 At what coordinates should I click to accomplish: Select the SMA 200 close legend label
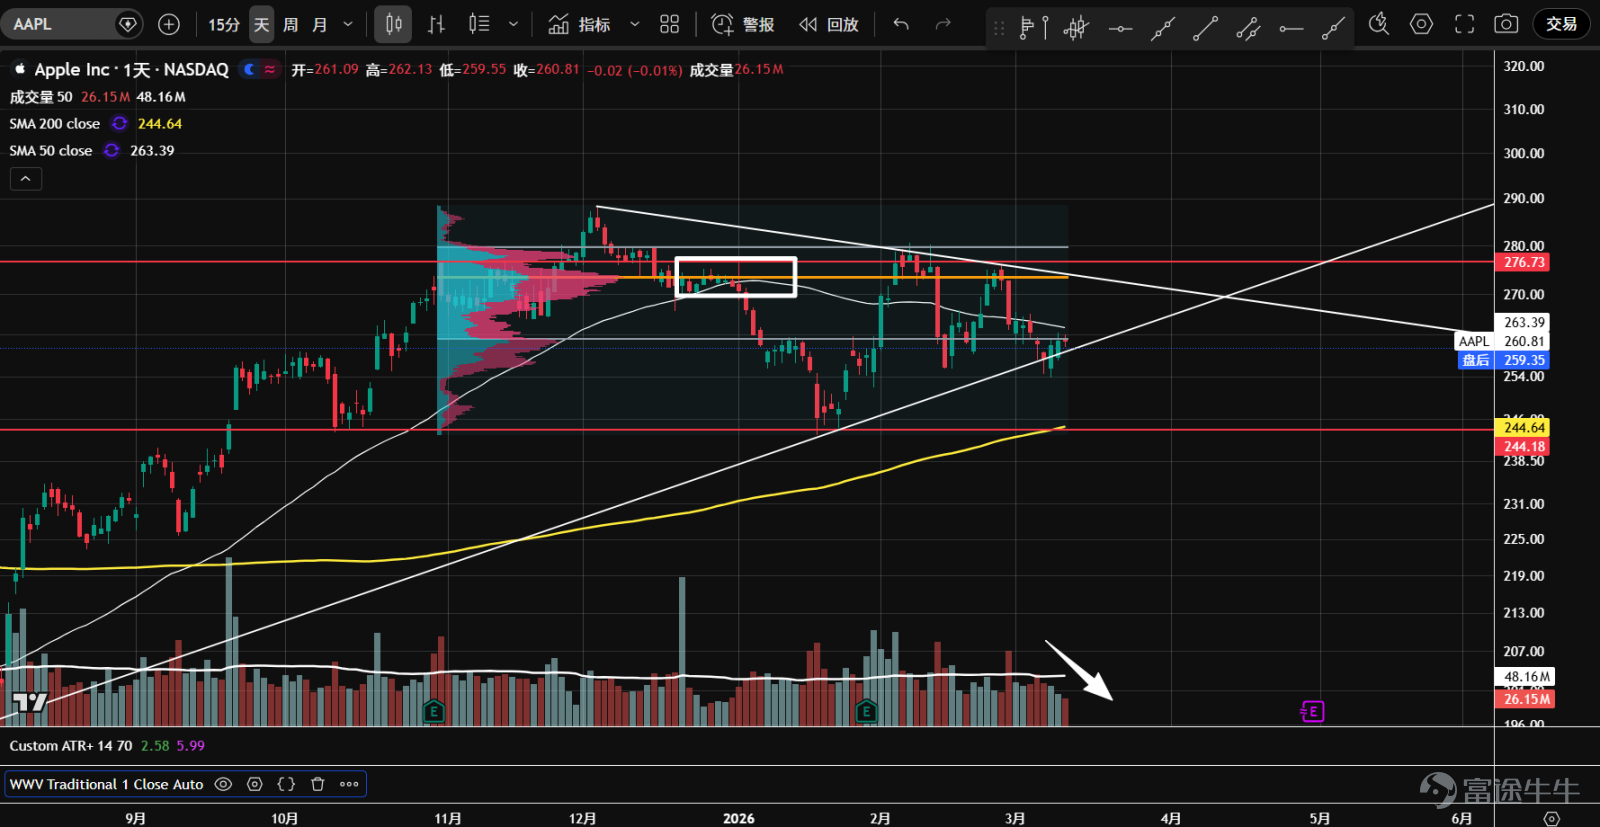(55, 124)
